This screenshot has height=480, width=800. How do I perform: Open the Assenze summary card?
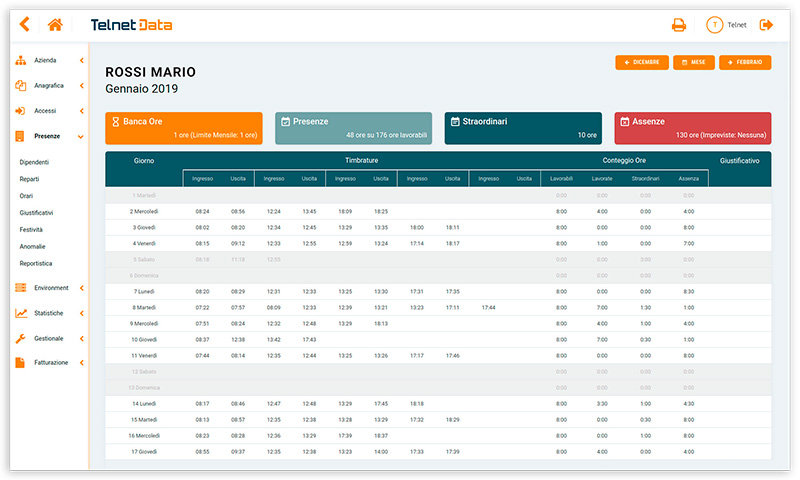tap(693, 129)
